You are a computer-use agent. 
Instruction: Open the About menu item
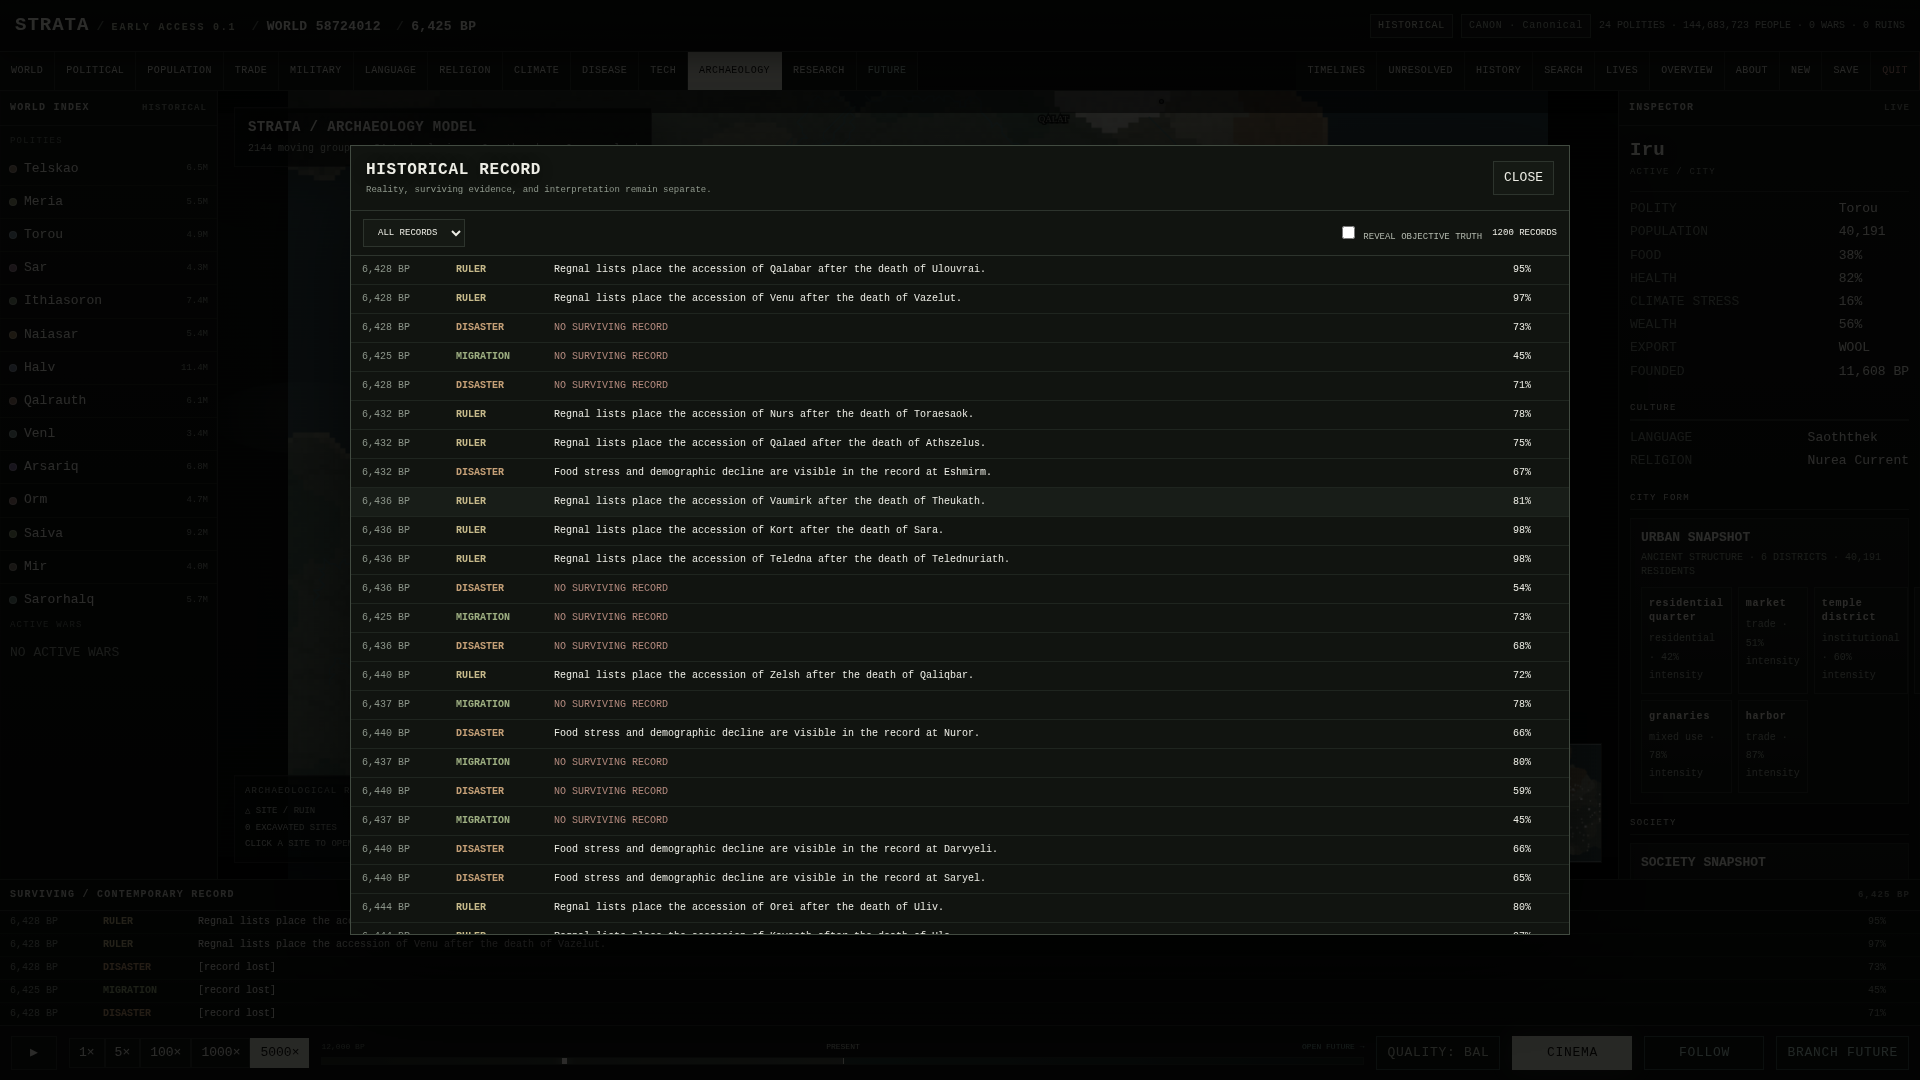1752,71
